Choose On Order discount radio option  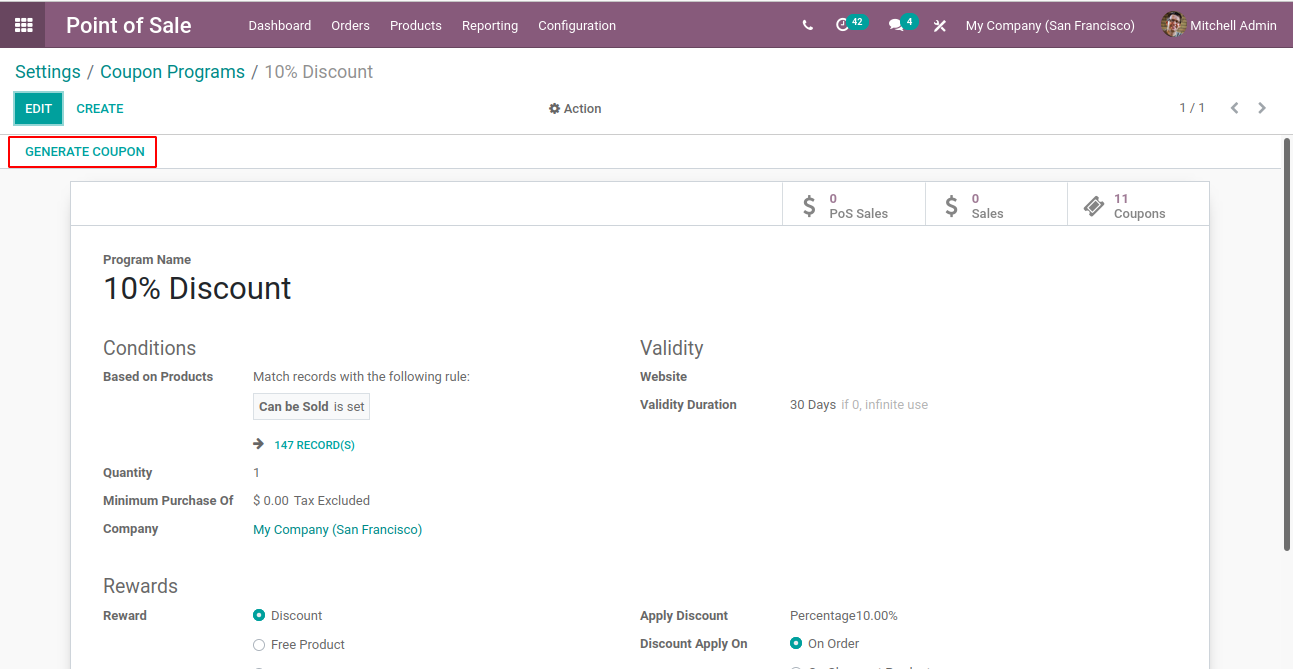796,644
